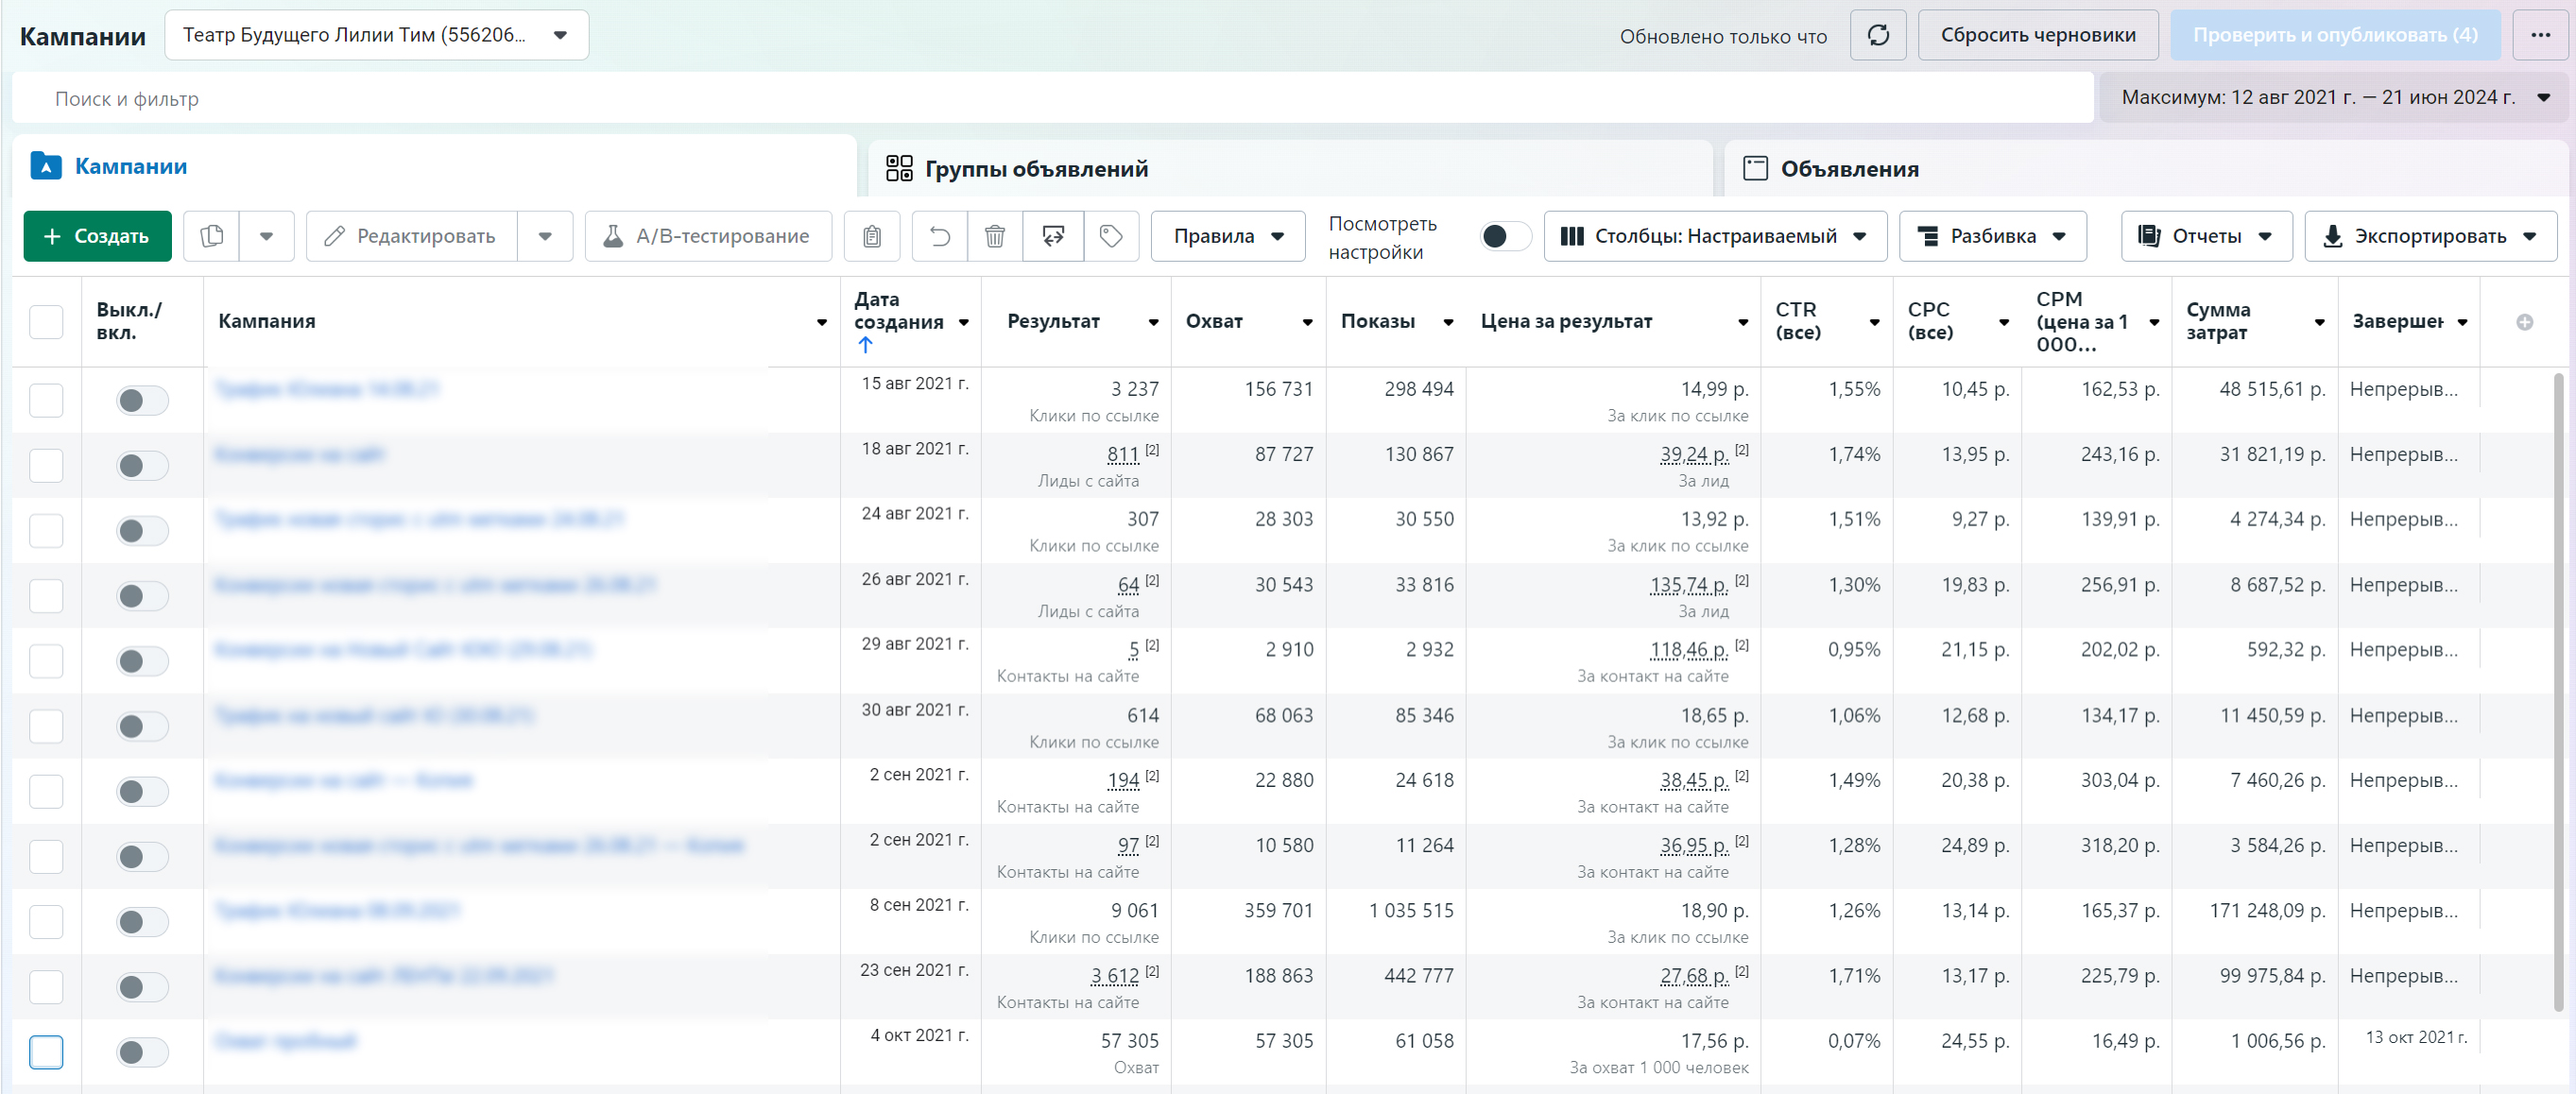Click the duplicate campaign icon

(211, 236)
